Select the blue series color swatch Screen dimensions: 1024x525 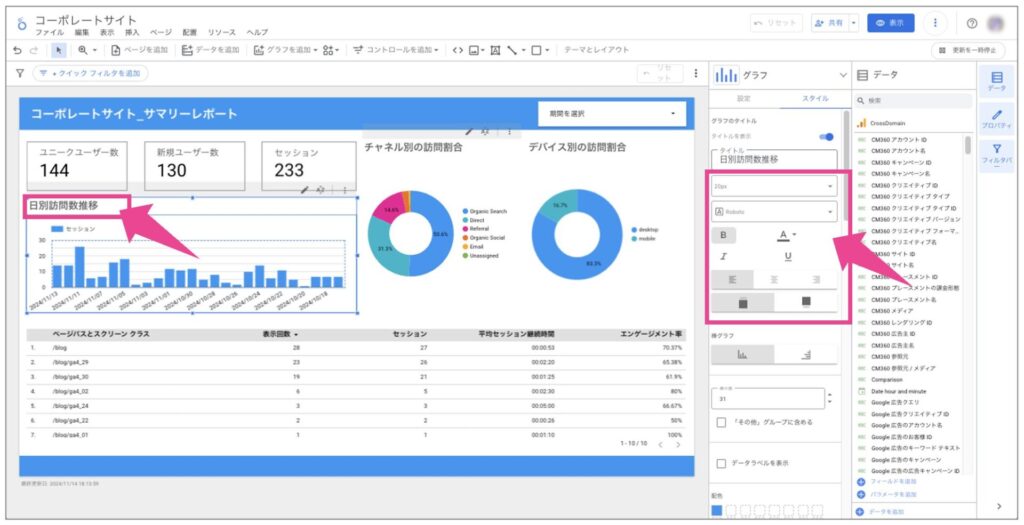(x=717, y=511)
